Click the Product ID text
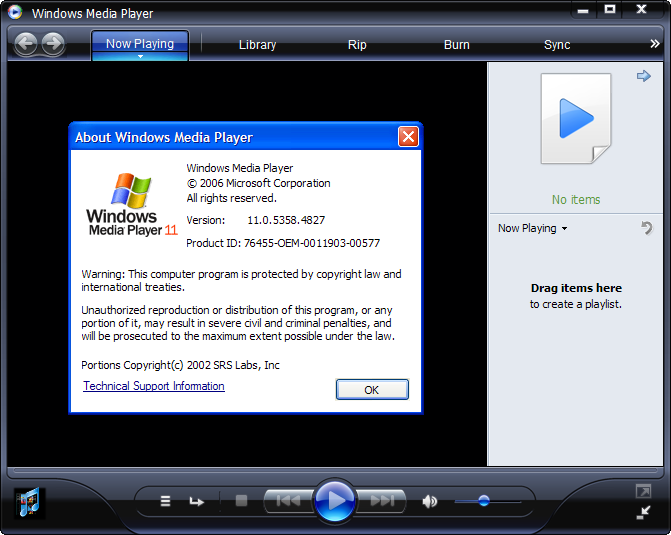The width and height of the screenshot is (671, 535). [x=283, y=243]
